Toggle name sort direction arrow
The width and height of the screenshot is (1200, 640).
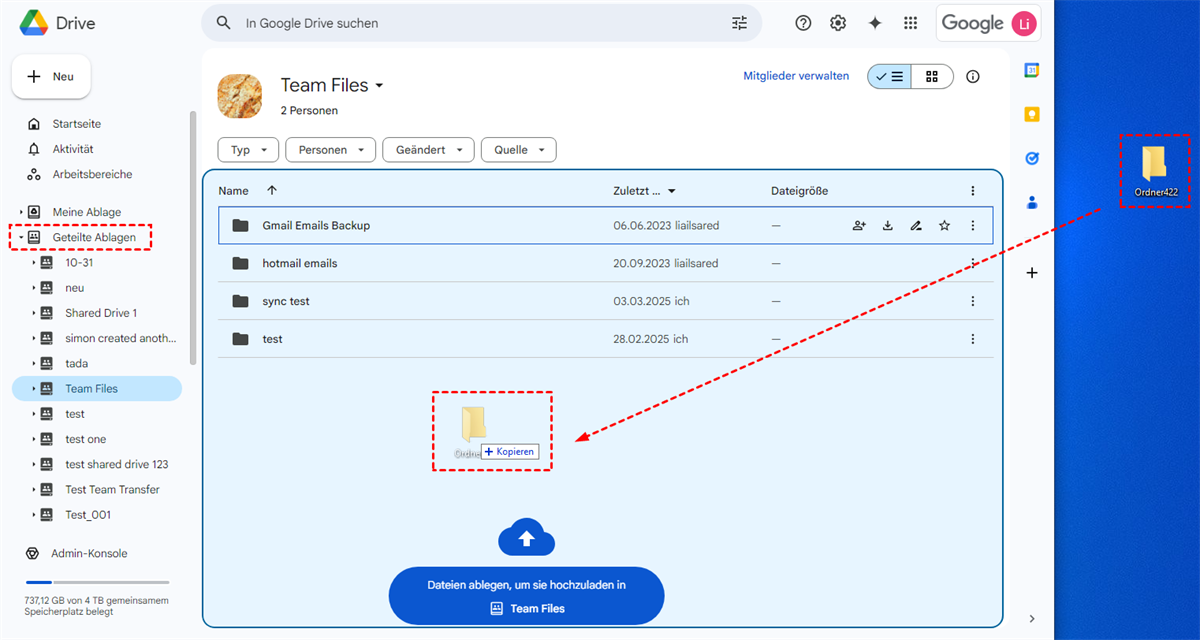[272, 191]
